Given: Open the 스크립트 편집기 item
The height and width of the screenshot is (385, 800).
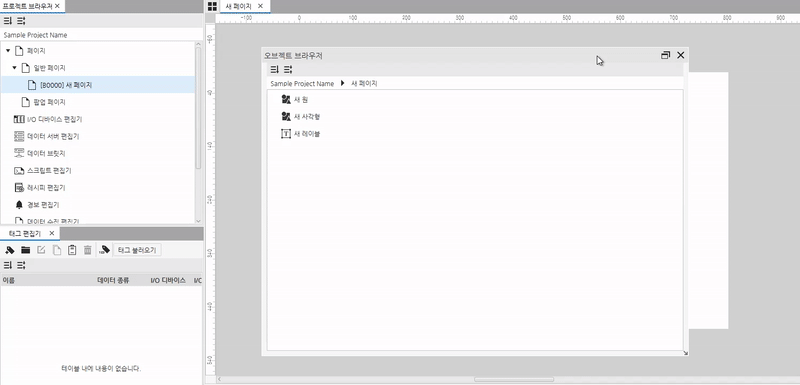Looking at the screenshot, I should pos(49,170).
